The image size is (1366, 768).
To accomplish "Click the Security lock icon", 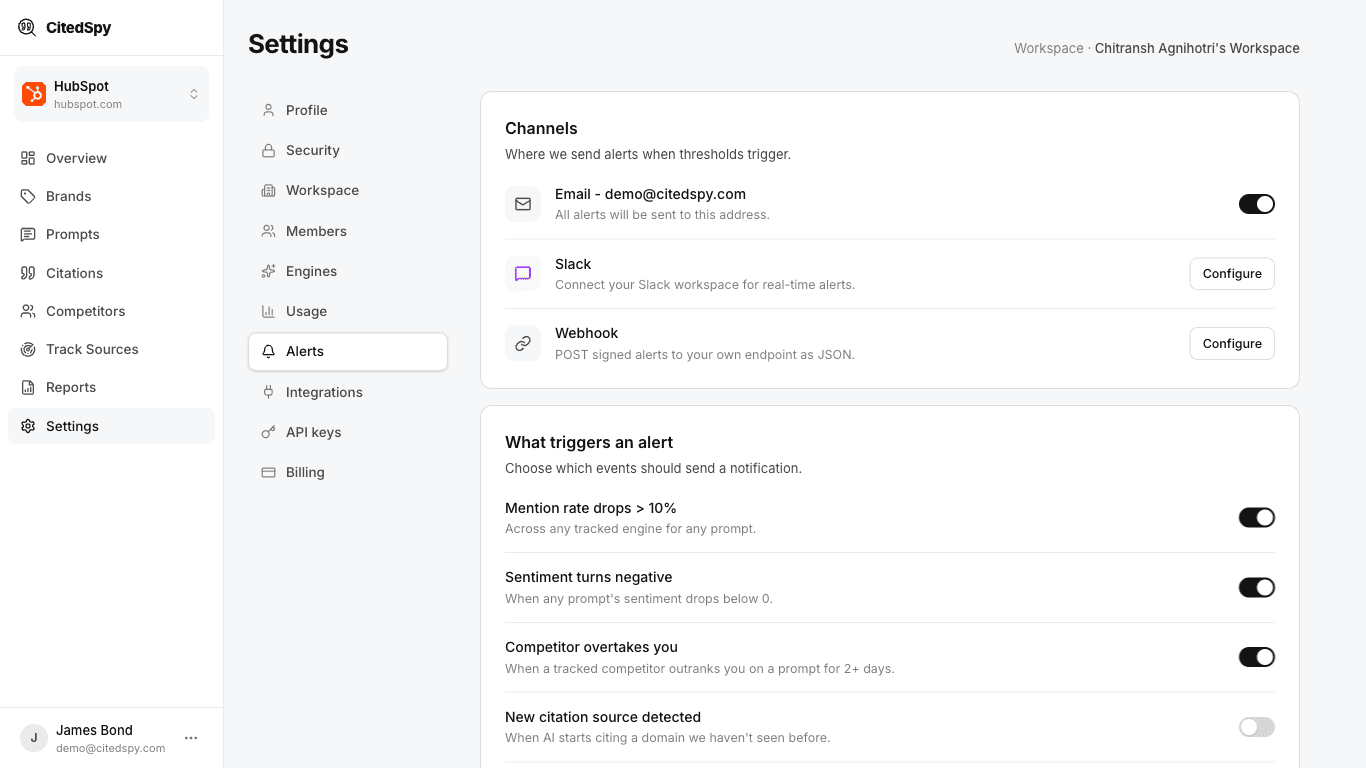I will pyautogui.click(x=268, y=150).
